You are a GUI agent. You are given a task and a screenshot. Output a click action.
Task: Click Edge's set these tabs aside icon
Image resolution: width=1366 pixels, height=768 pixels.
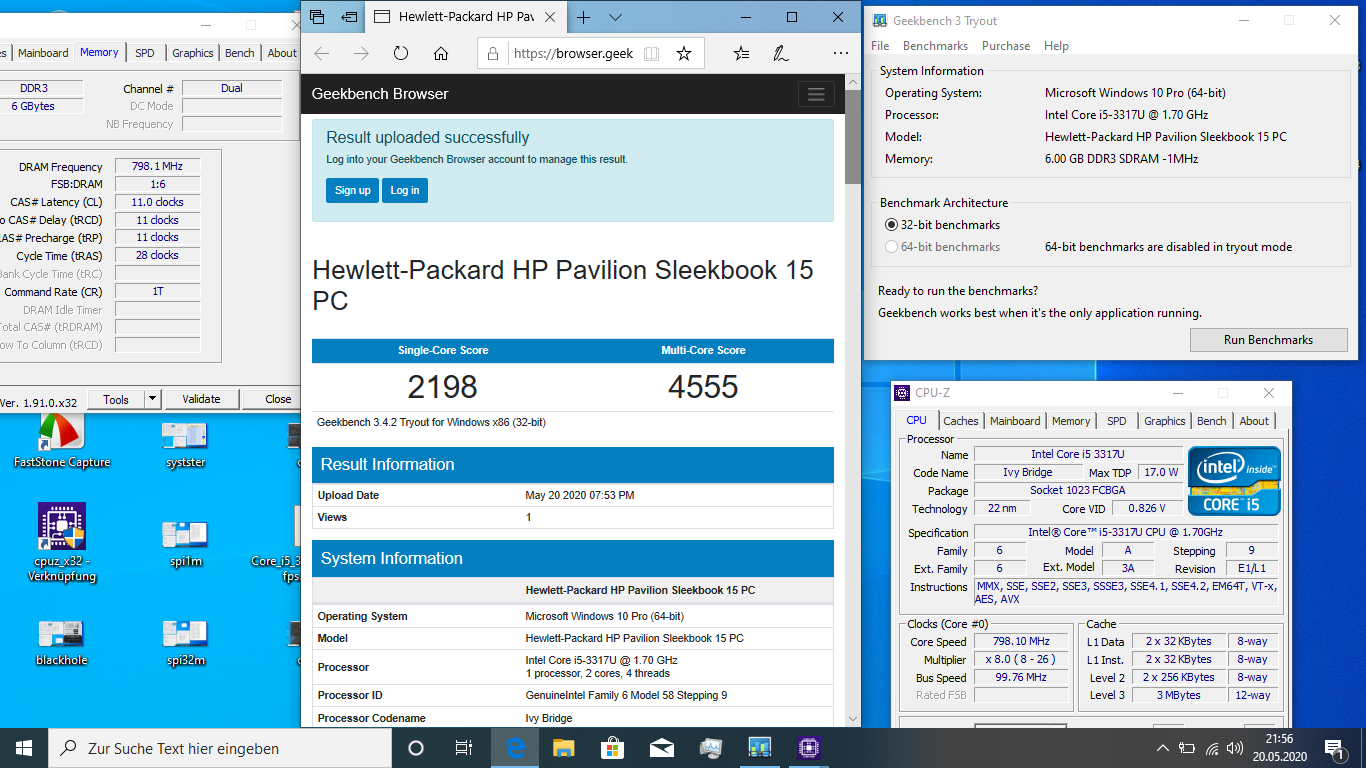[x=349, y=17]
